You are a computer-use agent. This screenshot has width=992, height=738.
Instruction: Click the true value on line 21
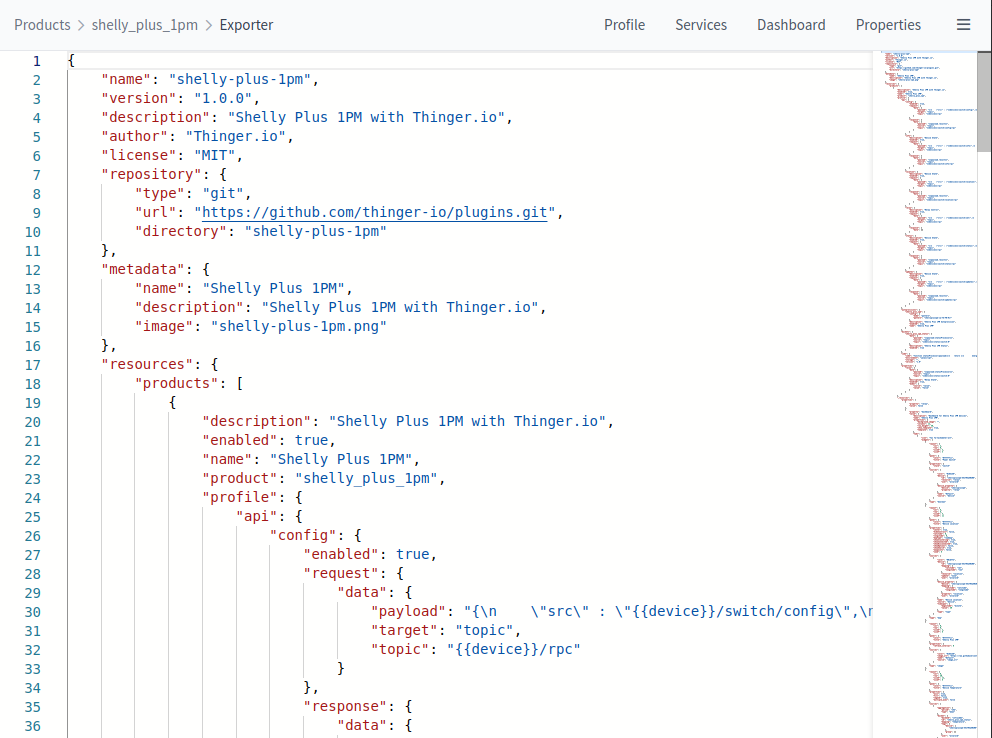tap(312, 440)
